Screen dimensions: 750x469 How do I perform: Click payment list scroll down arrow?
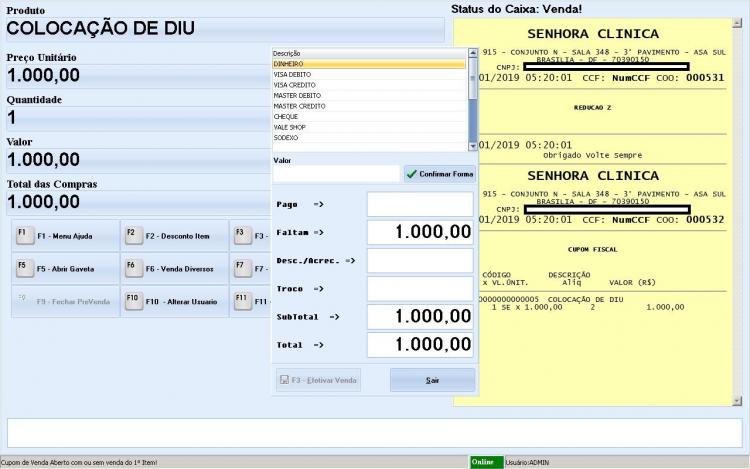click(x=473, y=147)
